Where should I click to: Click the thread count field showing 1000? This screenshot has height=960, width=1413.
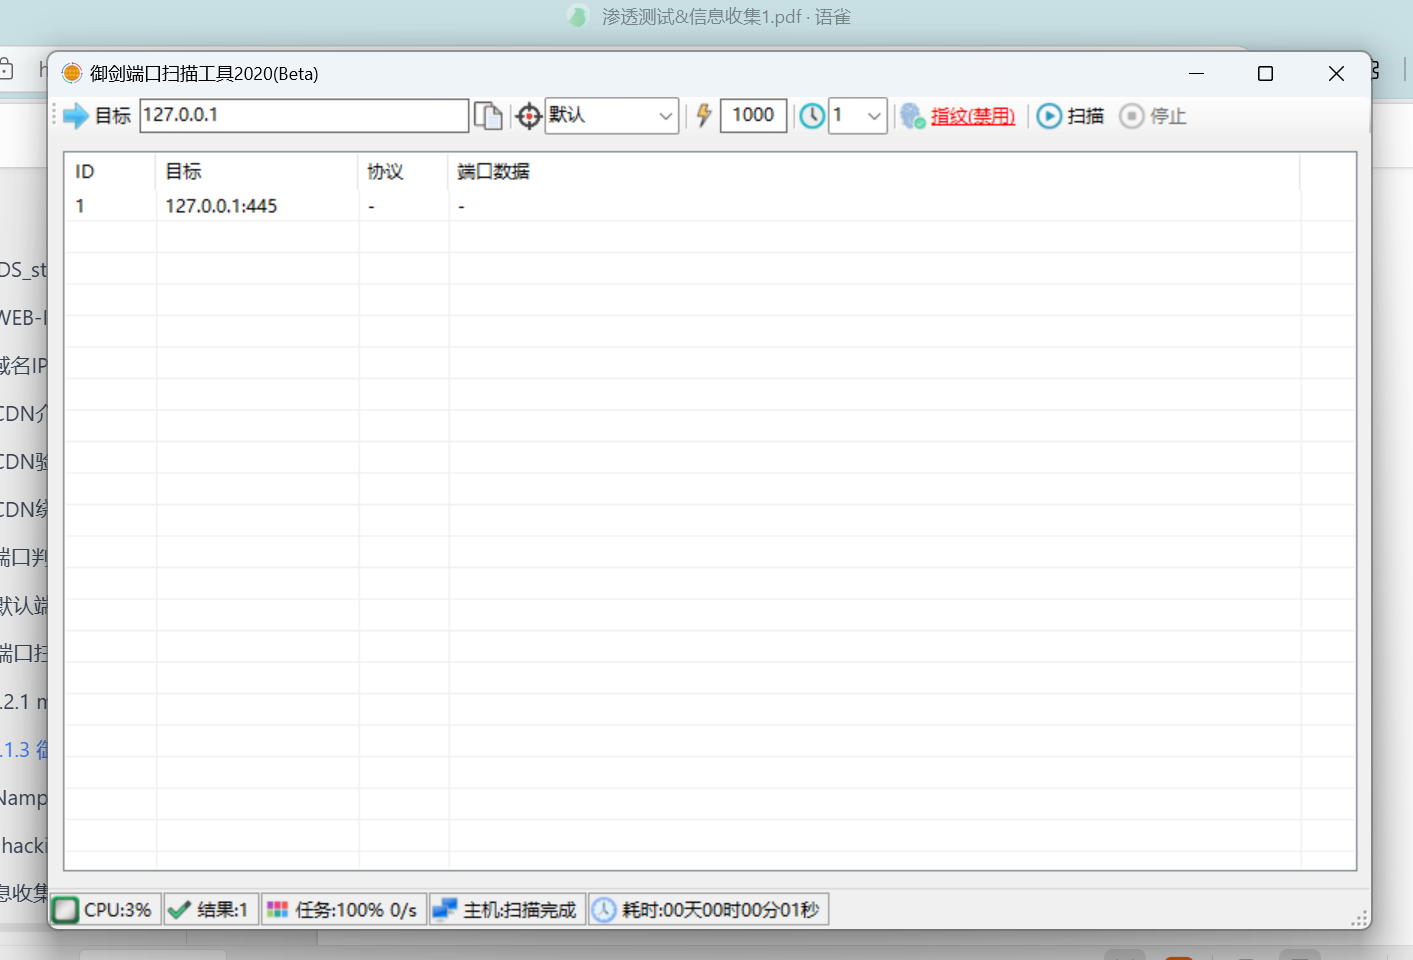(753, 115)
